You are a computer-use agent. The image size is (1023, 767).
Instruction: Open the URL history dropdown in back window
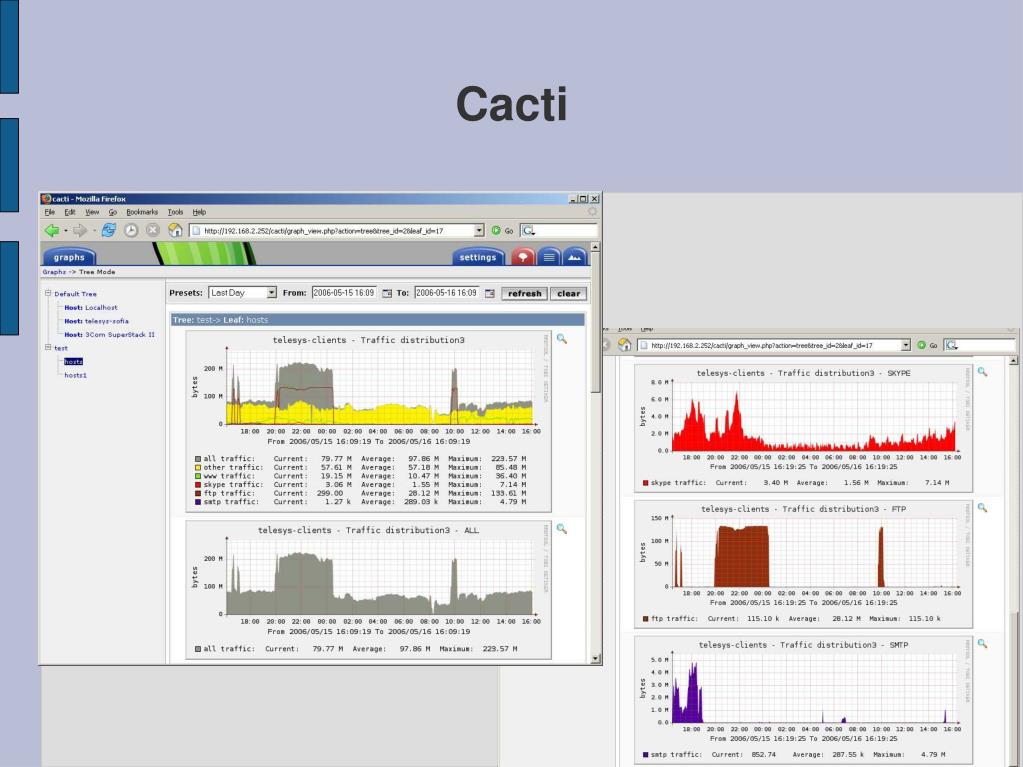click(x=906, y=345)
